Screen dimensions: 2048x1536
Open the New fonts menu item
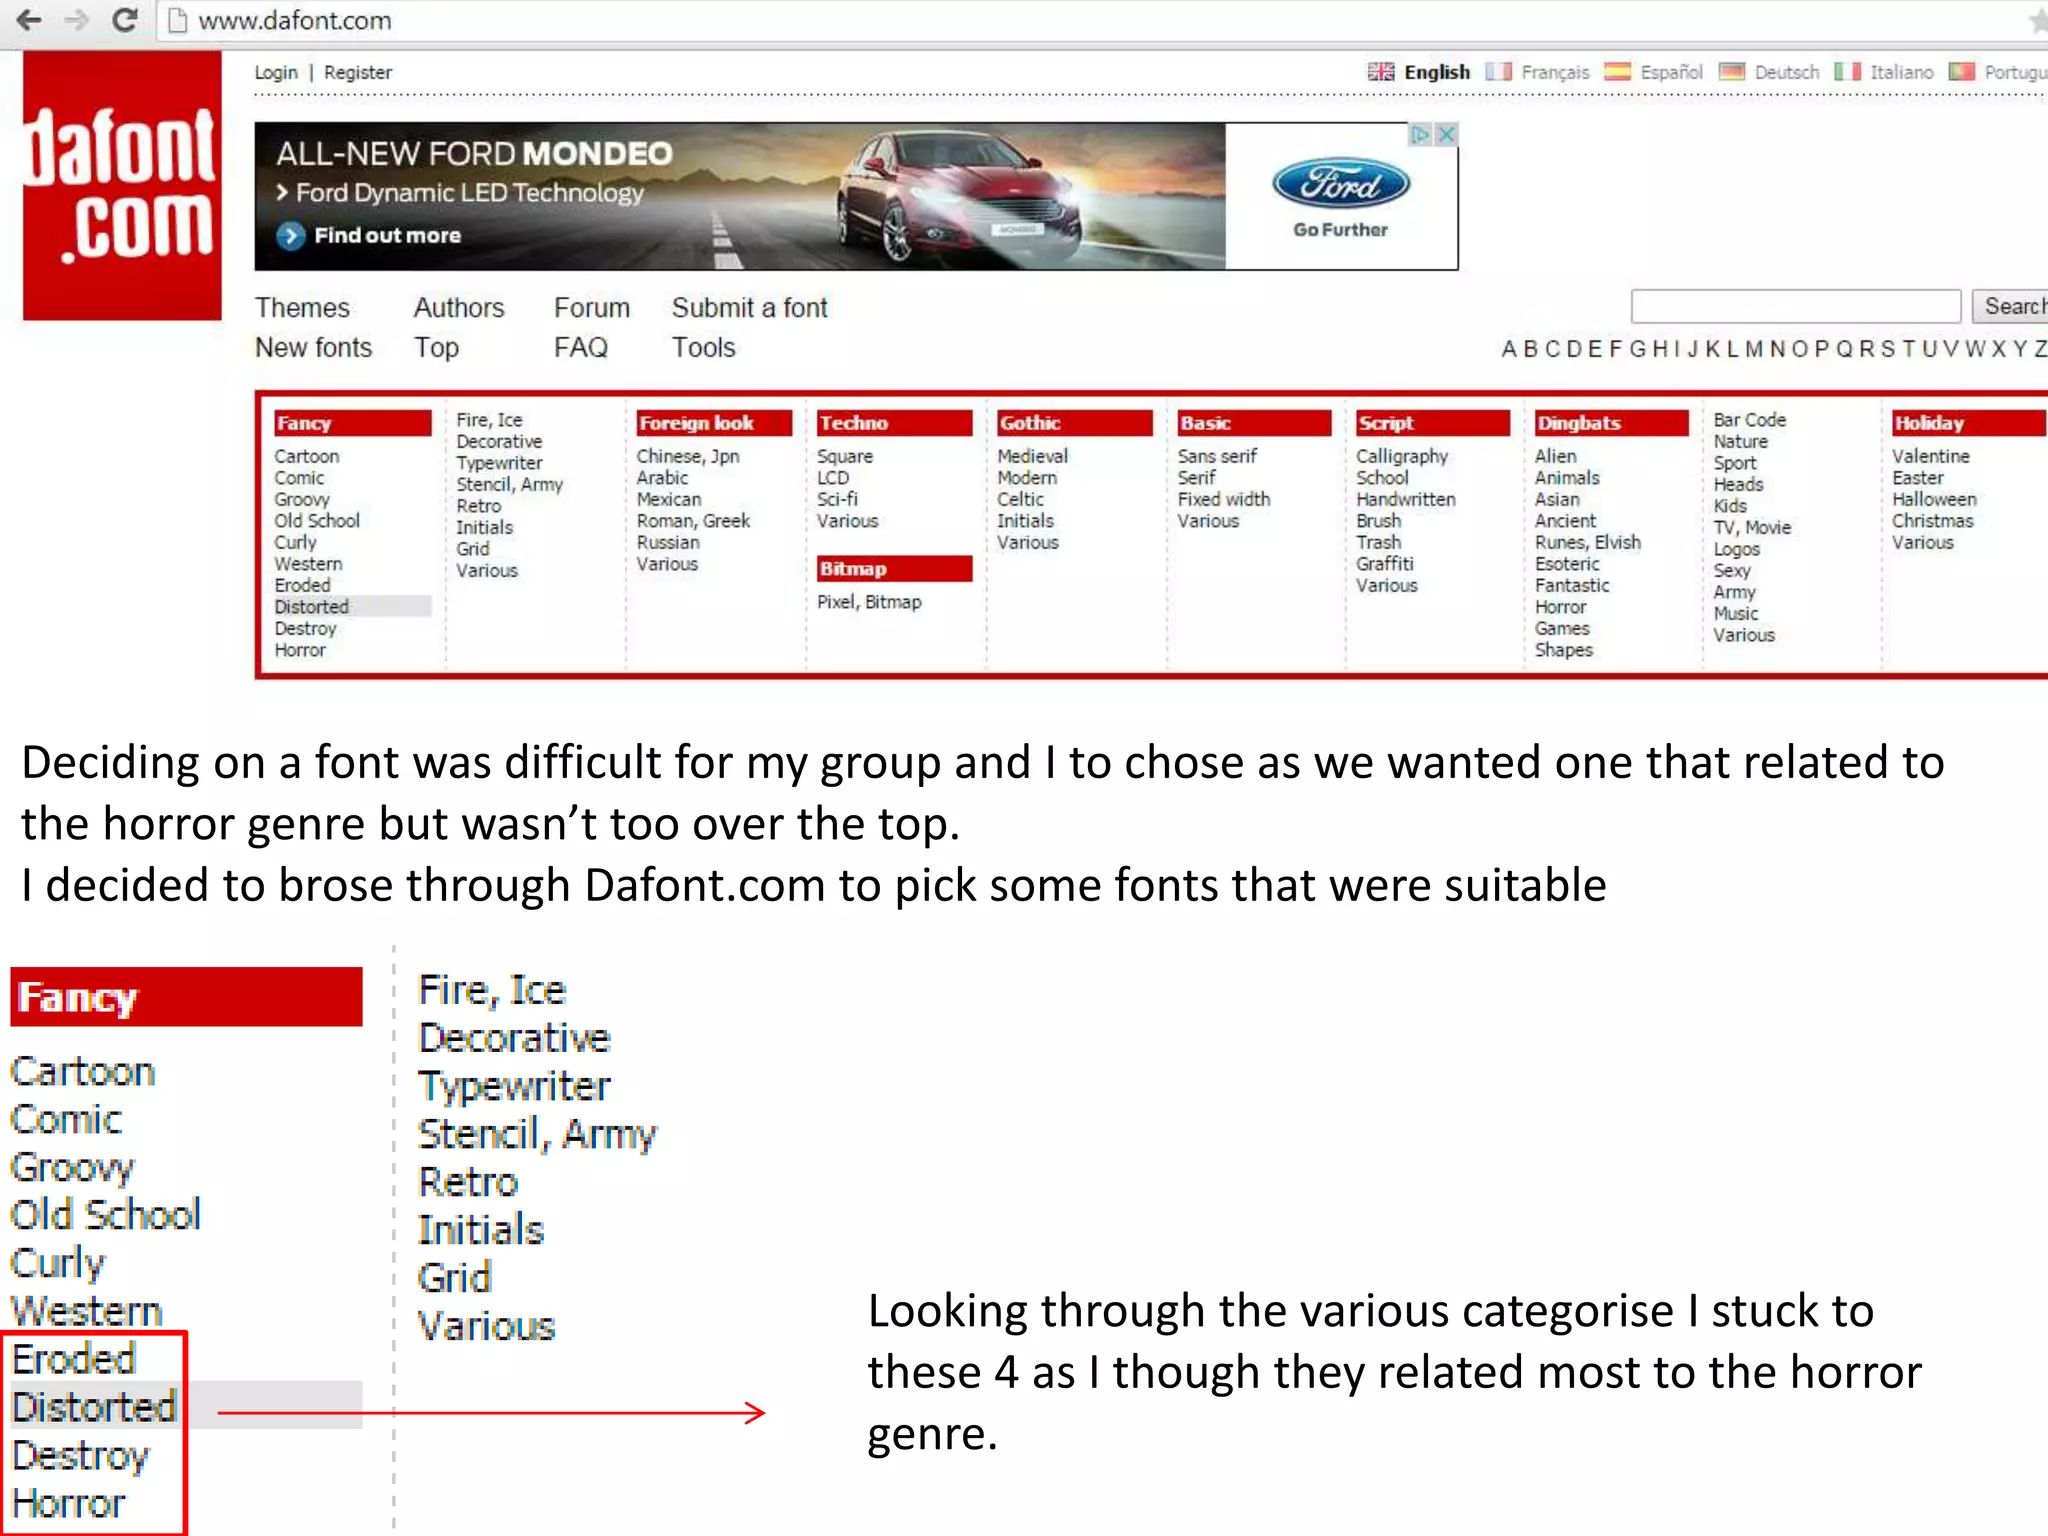pyautogui.click(x=313, y=348)
